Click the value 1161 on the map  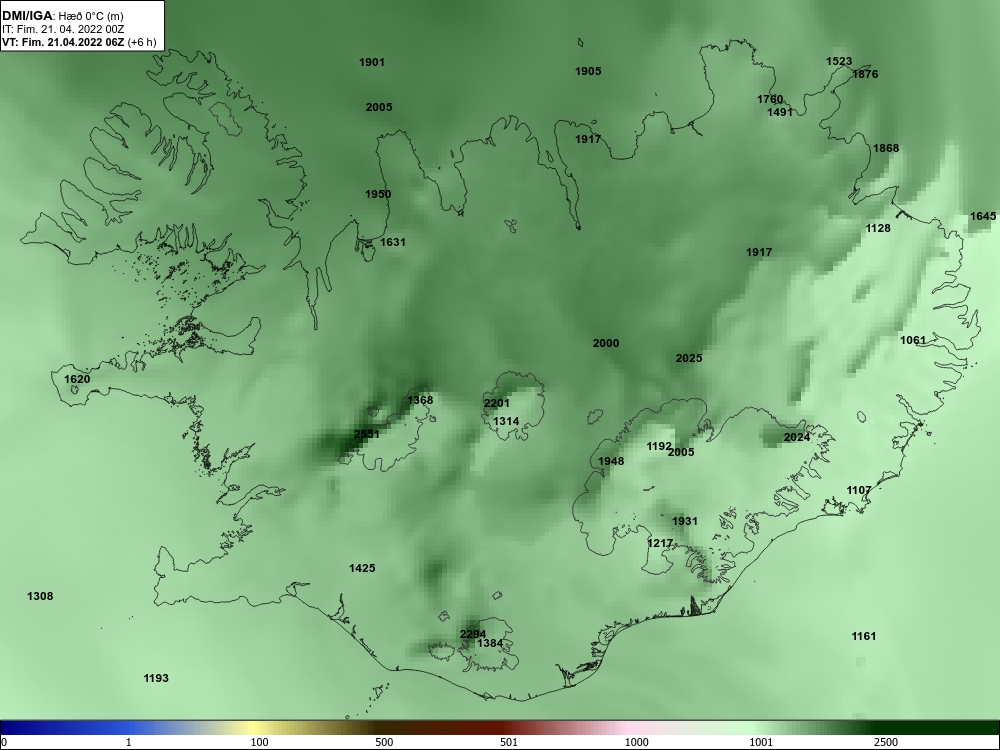click(x=864, y=636)
